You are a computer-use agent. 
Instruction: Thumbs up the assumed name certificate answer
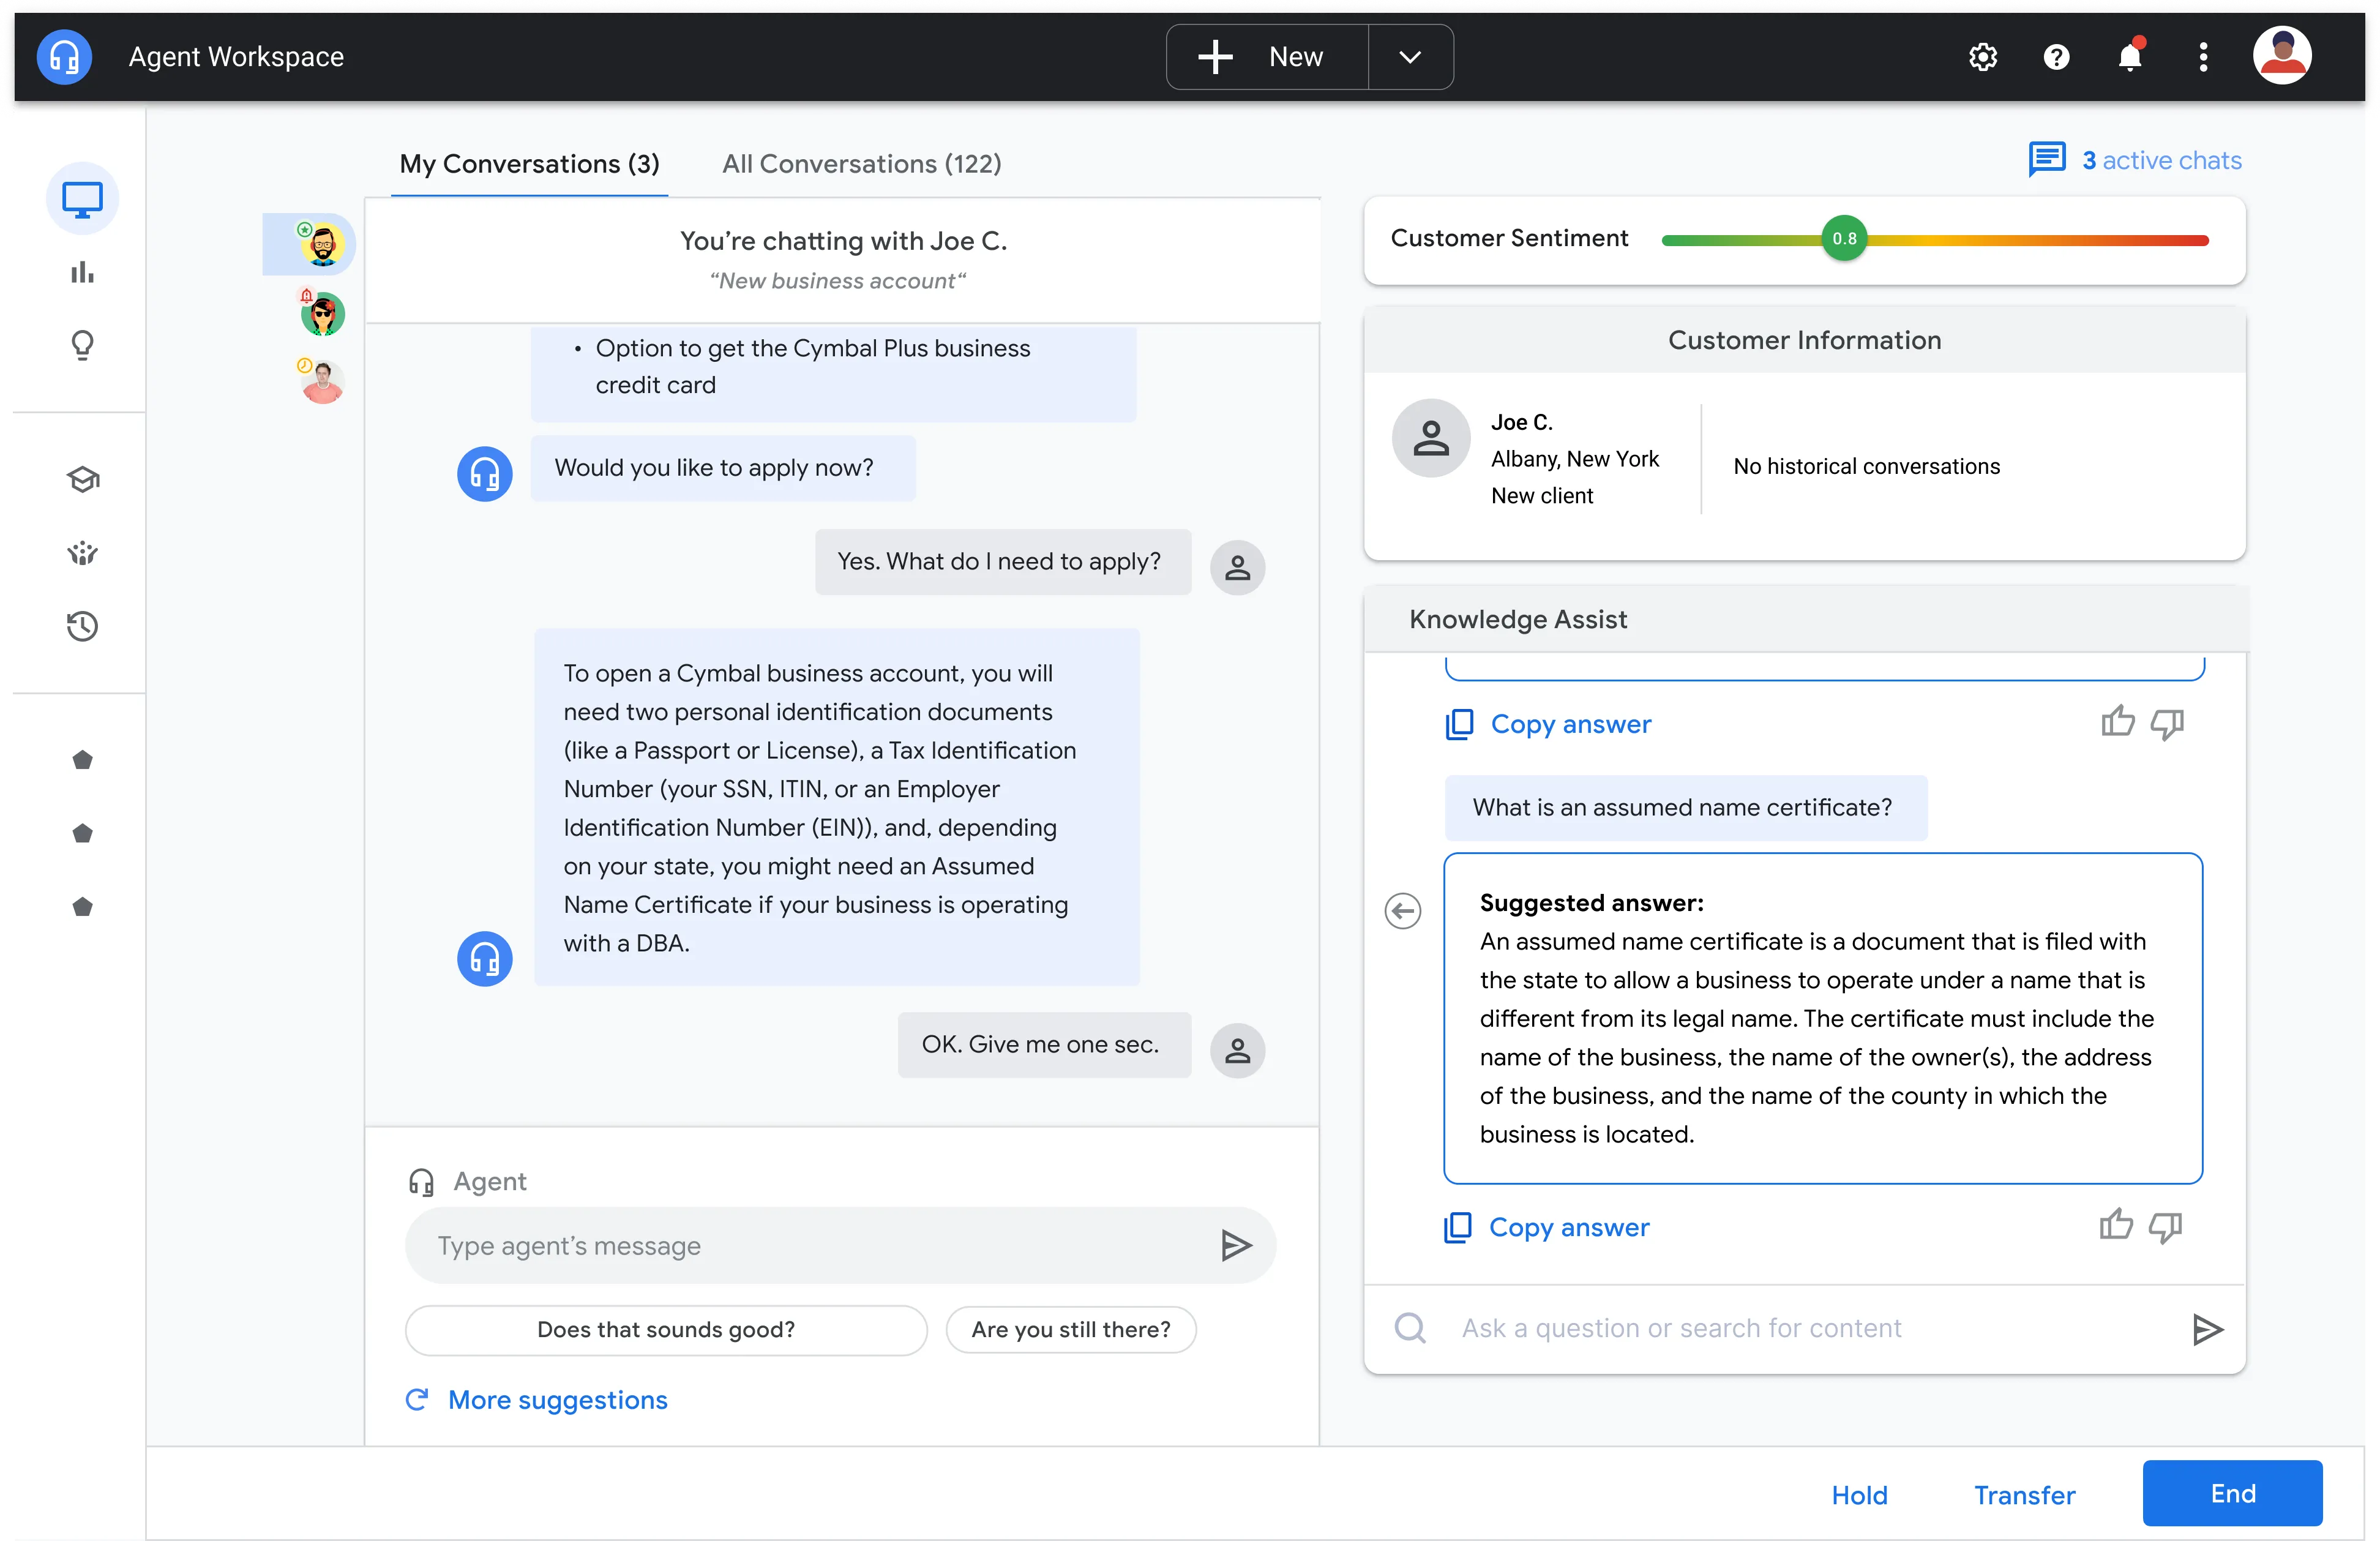point(2115,1225)
